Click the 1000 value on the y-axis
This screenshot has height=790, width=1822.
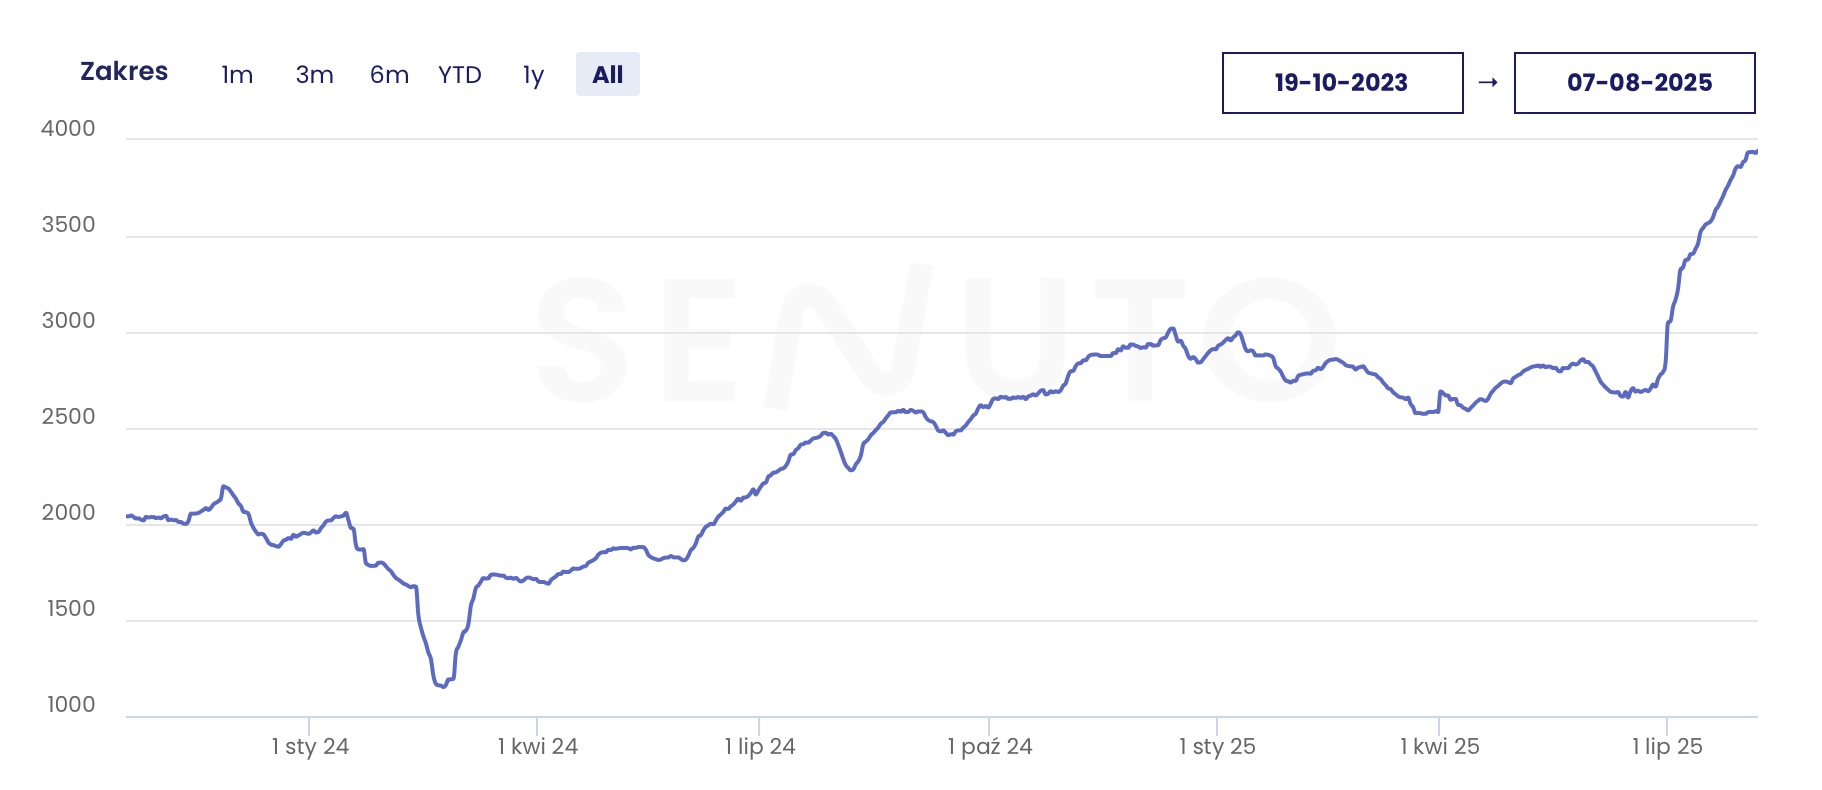click(x=71, y=705)
